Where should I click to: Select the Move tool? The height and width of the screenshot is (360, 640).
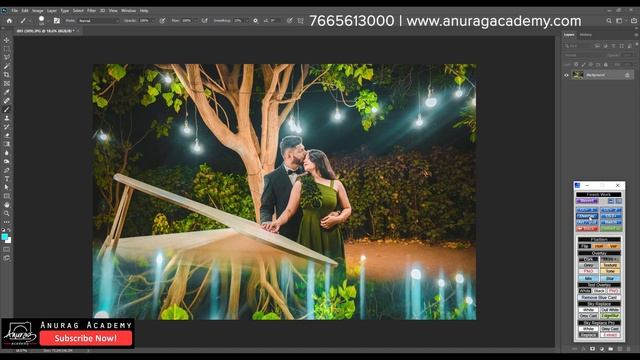(x=7, y=40)
